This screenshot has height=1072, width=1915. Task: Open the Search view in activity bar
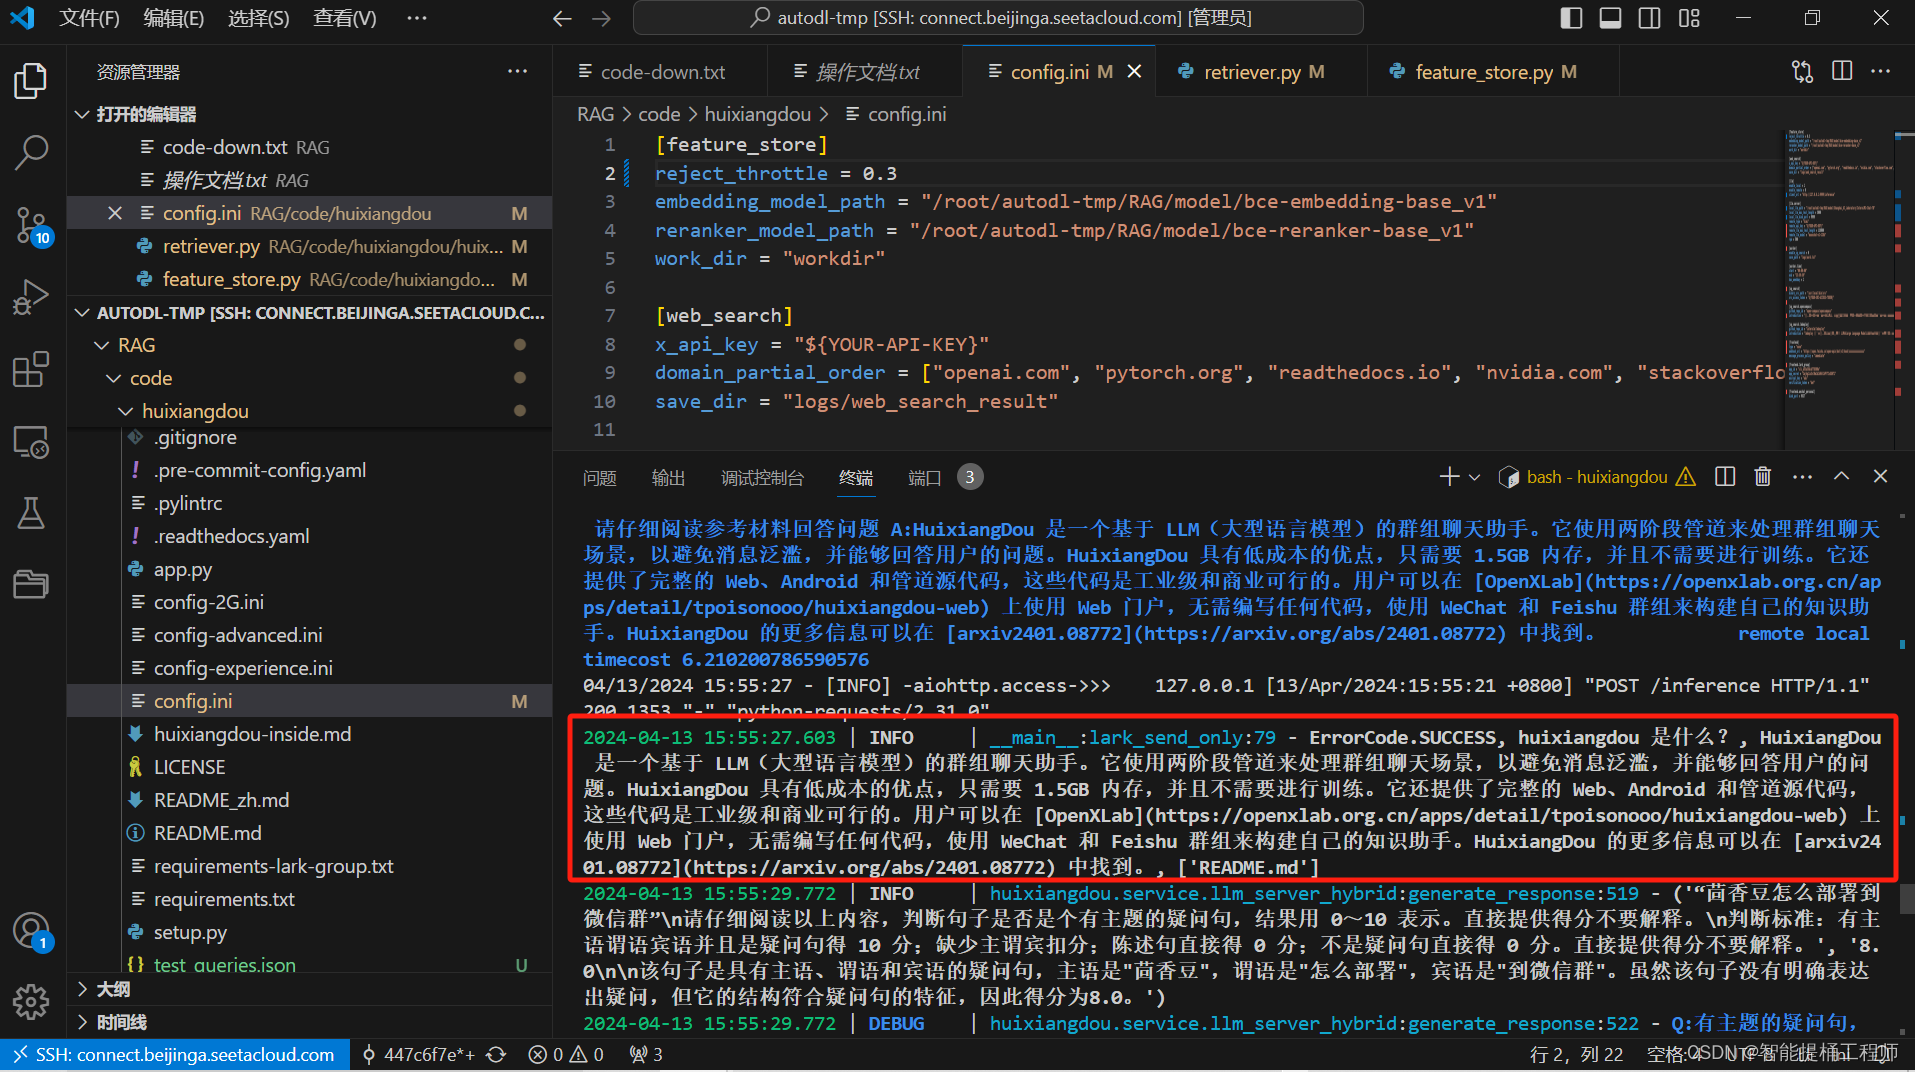coord(31,153)
